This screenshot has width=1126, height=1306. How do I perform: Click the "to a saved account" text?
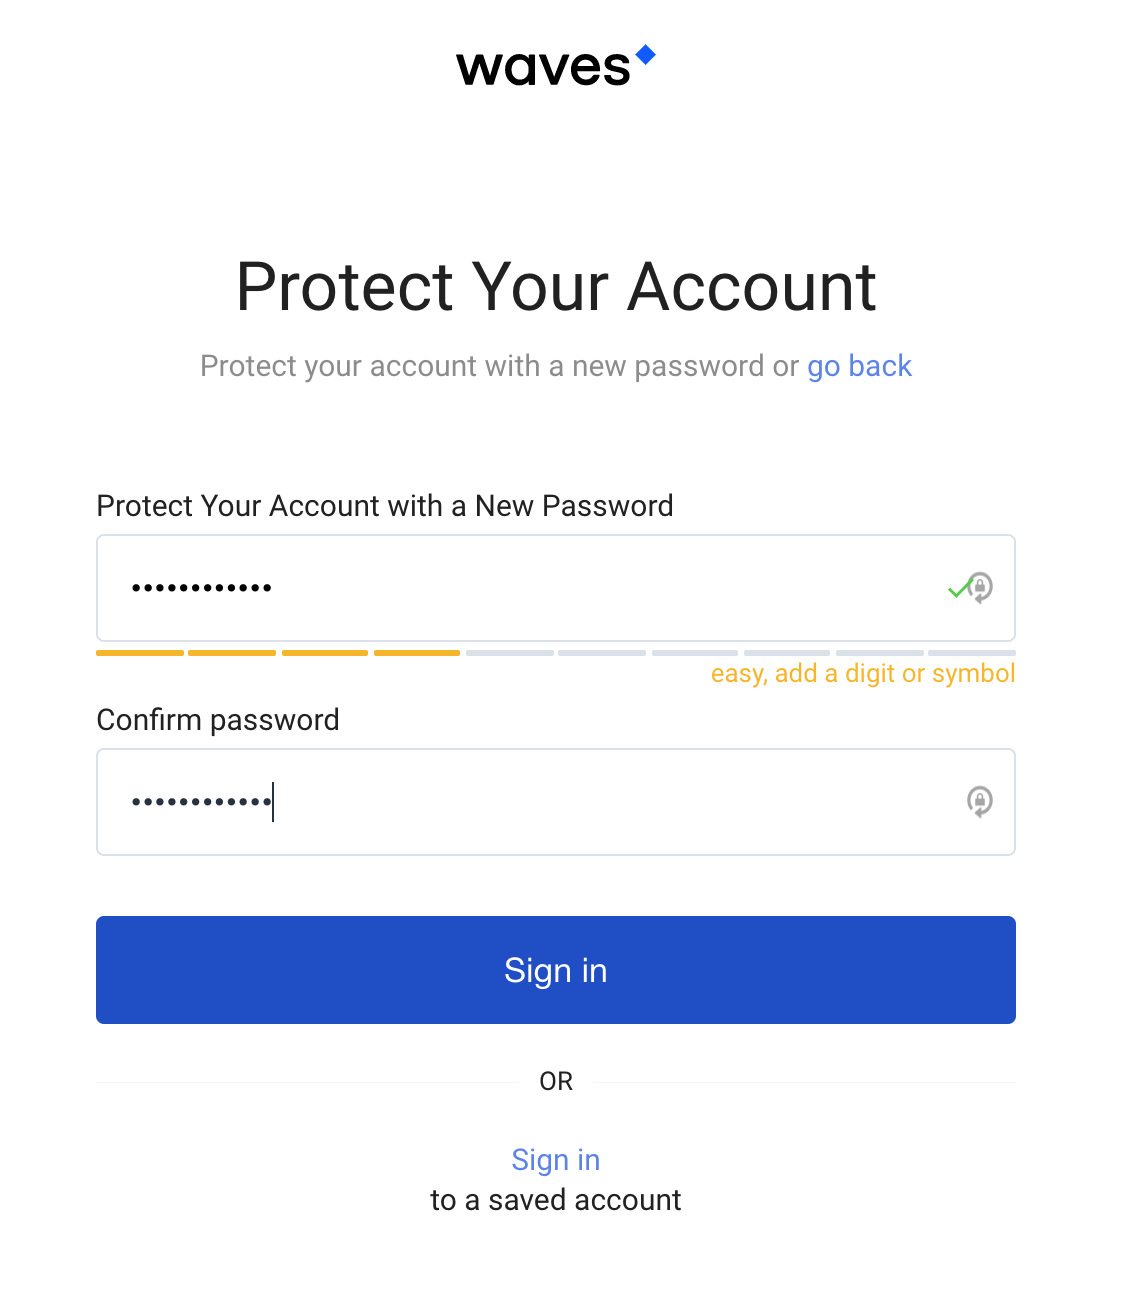(556, 1200)
